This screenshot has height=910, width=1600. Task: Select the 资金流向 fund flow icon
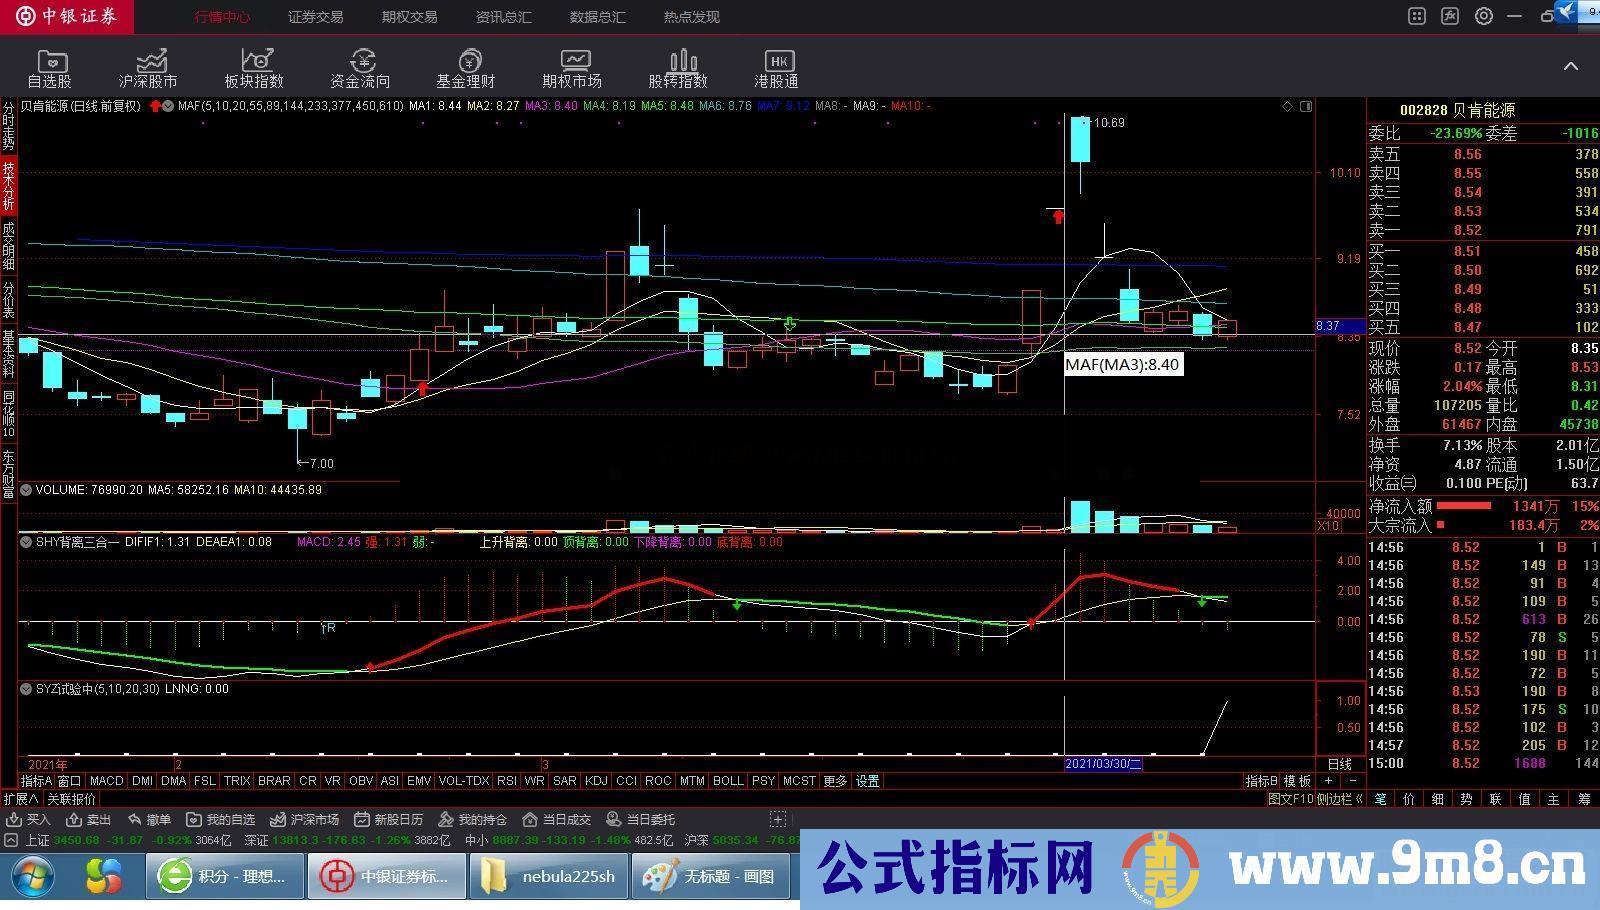[360, 67]
